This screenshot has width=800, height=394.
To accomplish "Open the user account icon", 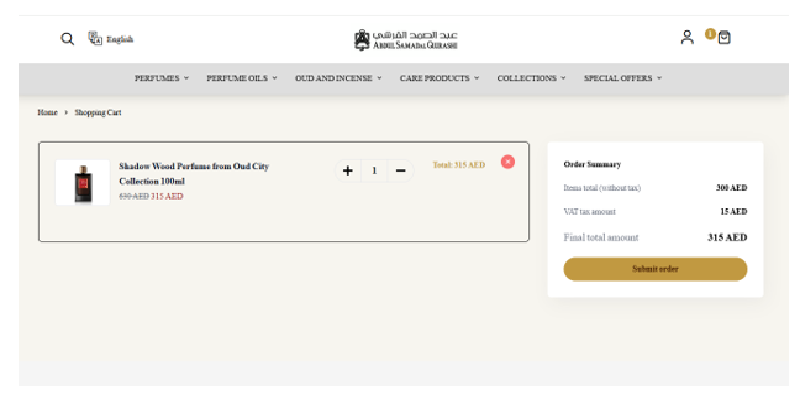I will tap(687, 37).
